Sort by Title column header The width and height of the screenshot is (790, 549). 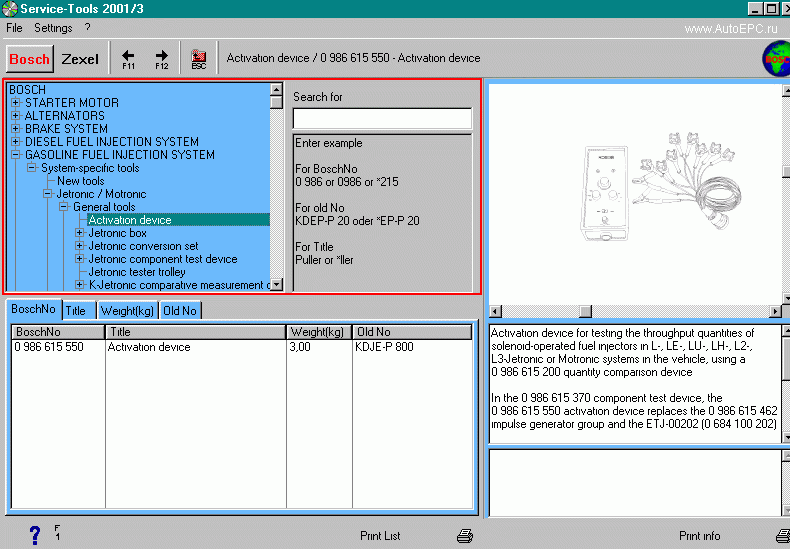tap(195, 332)
